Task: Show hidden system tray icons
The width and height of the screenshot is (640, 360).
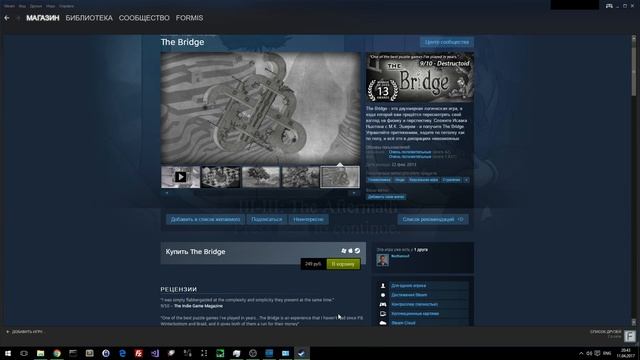Action: [581, 353]
